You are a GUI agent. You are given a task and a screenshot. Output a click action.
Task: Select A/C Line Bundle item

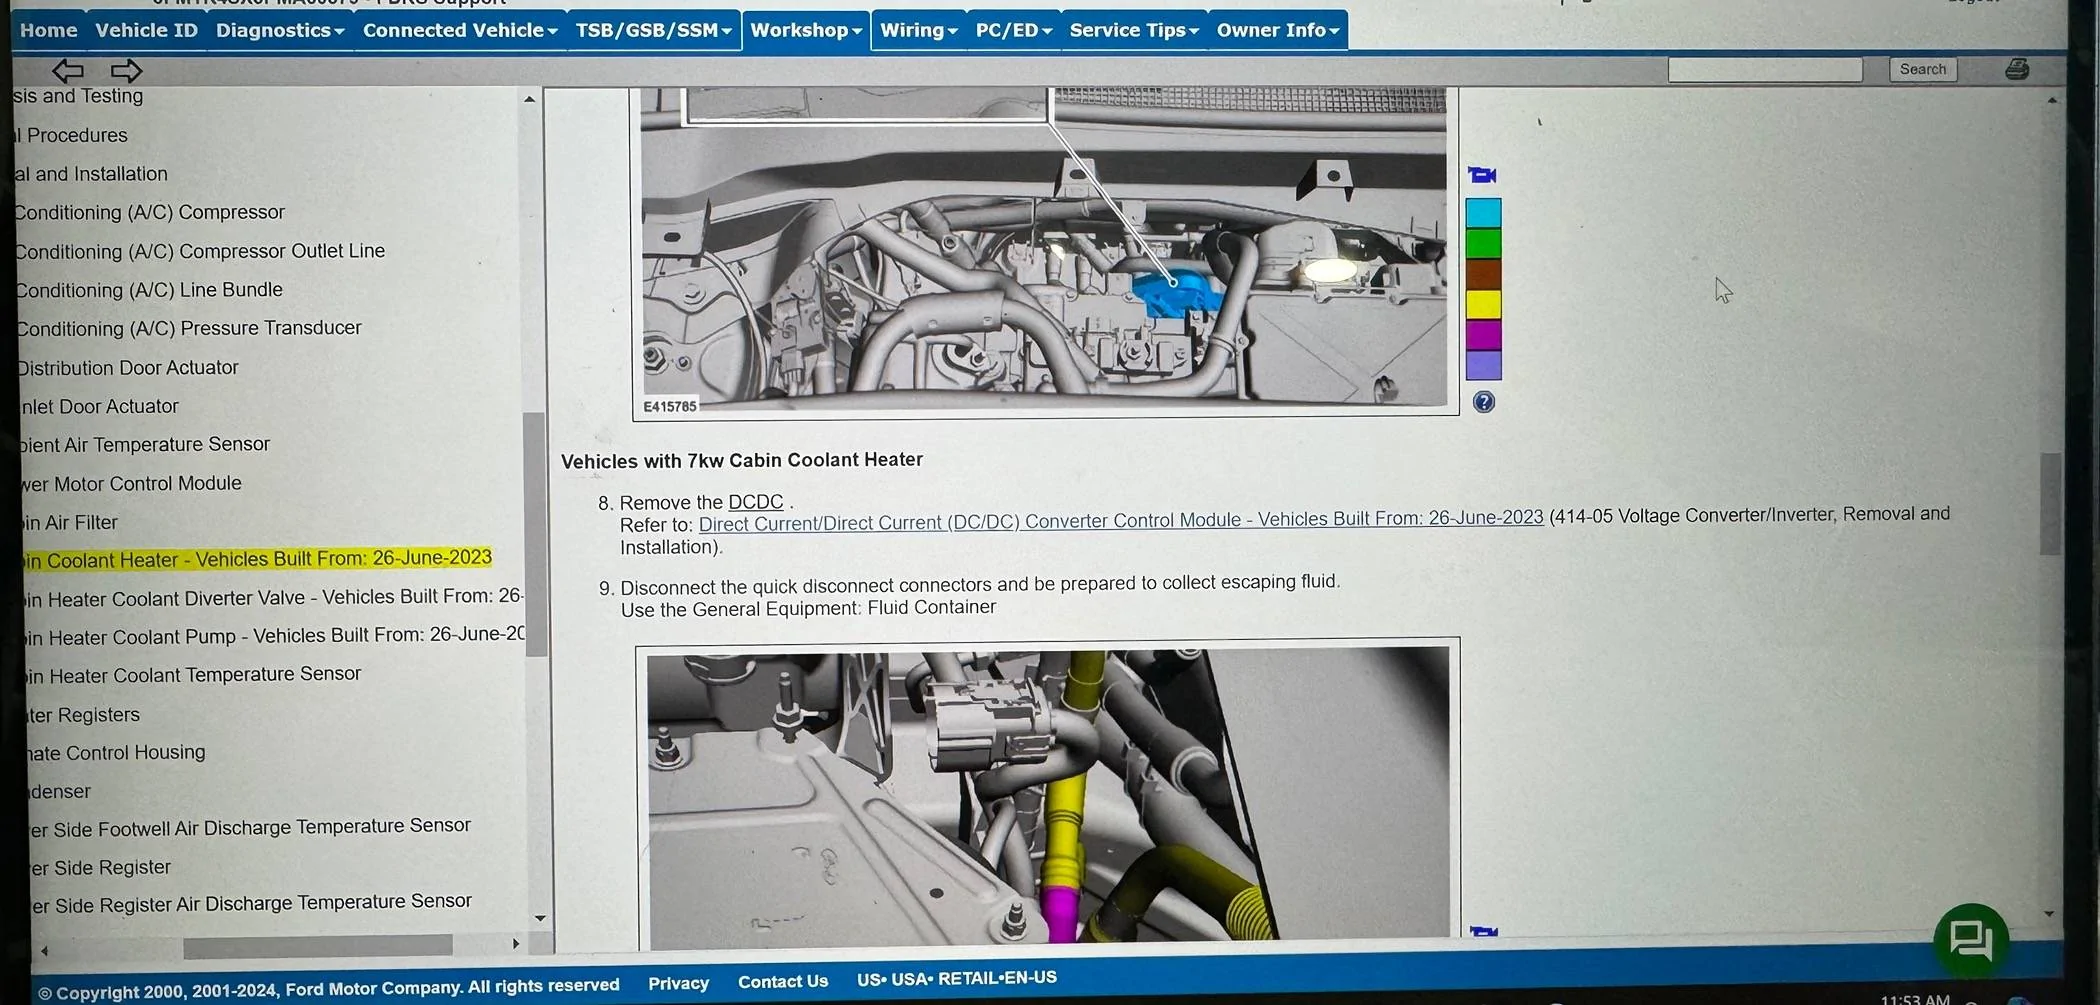pos(149,290)
